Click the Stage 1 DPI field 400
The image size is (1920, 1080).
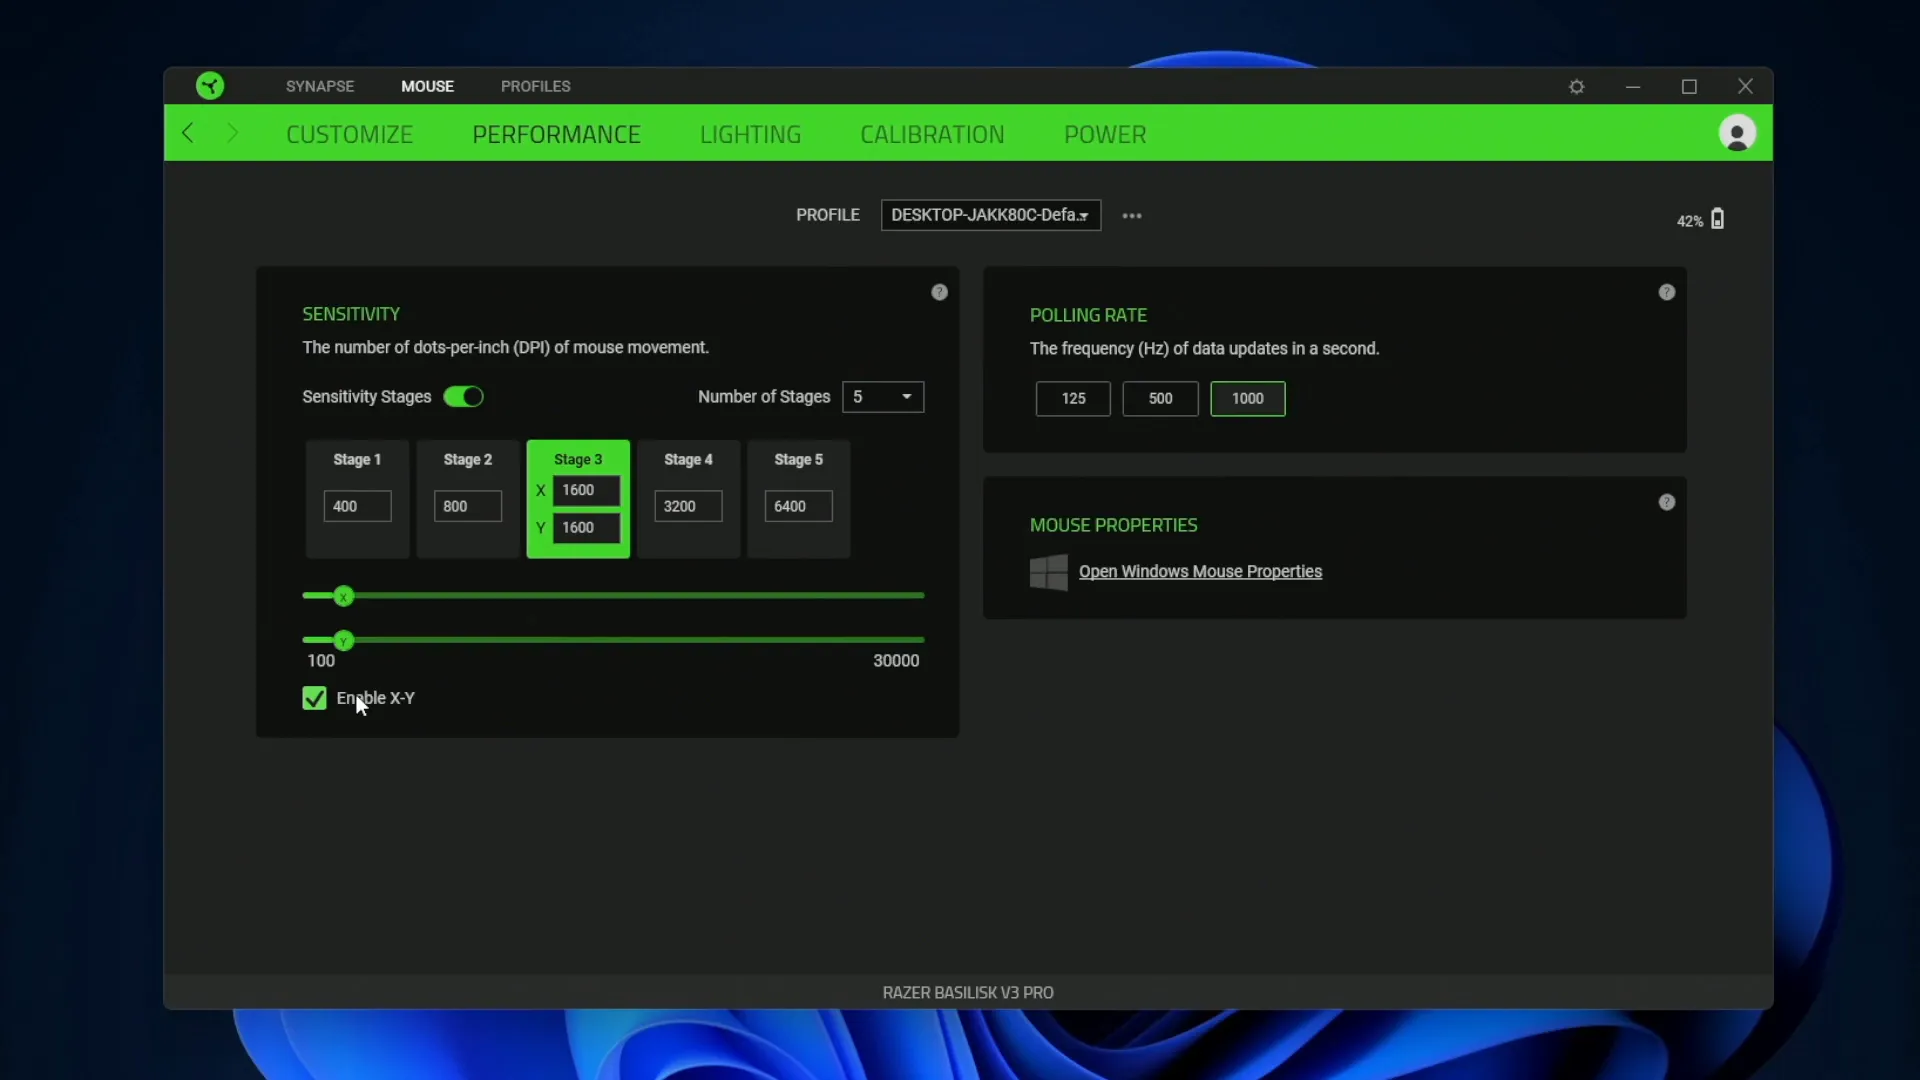(x=357, y=506)
